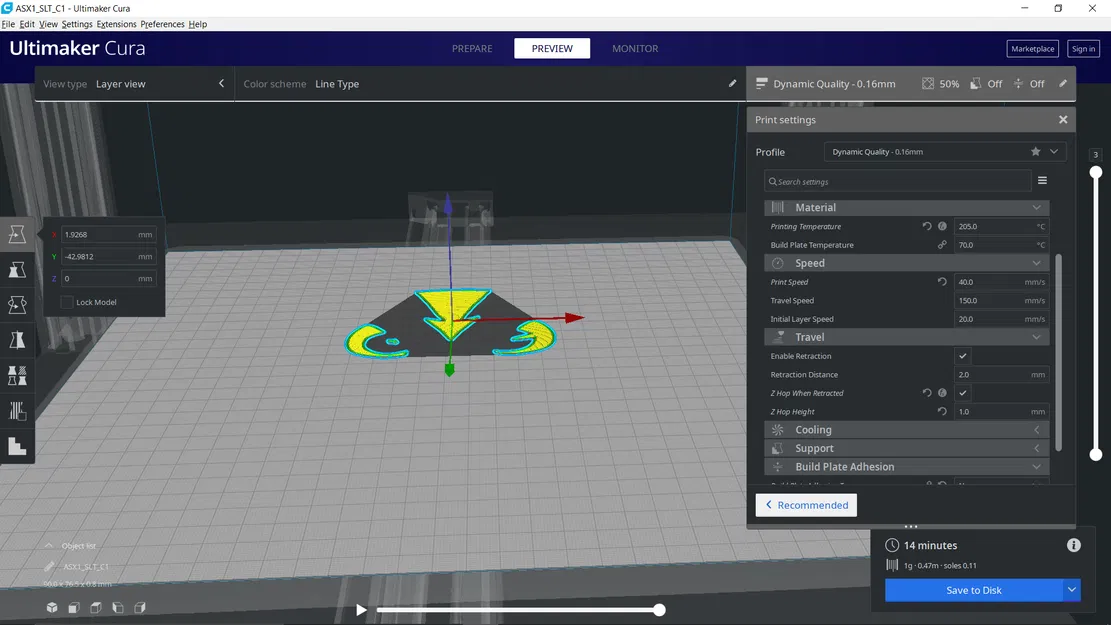Switch to 3D perspective camera view

[52, 607]
